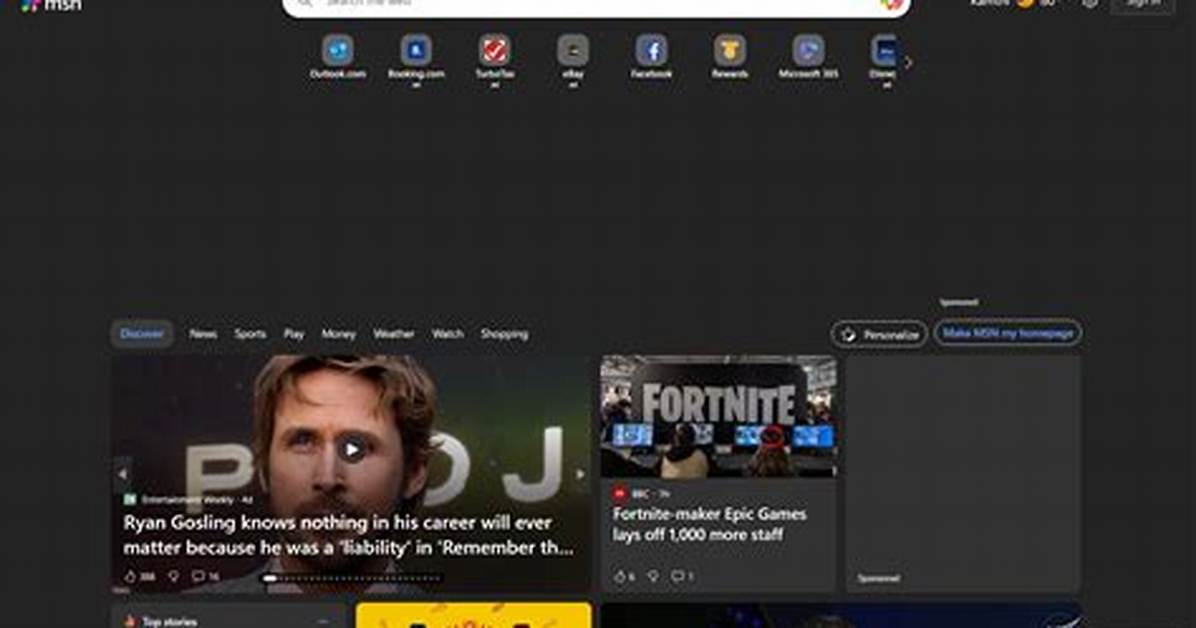Select the Discover tab
1196x628 pixels.
142,333
